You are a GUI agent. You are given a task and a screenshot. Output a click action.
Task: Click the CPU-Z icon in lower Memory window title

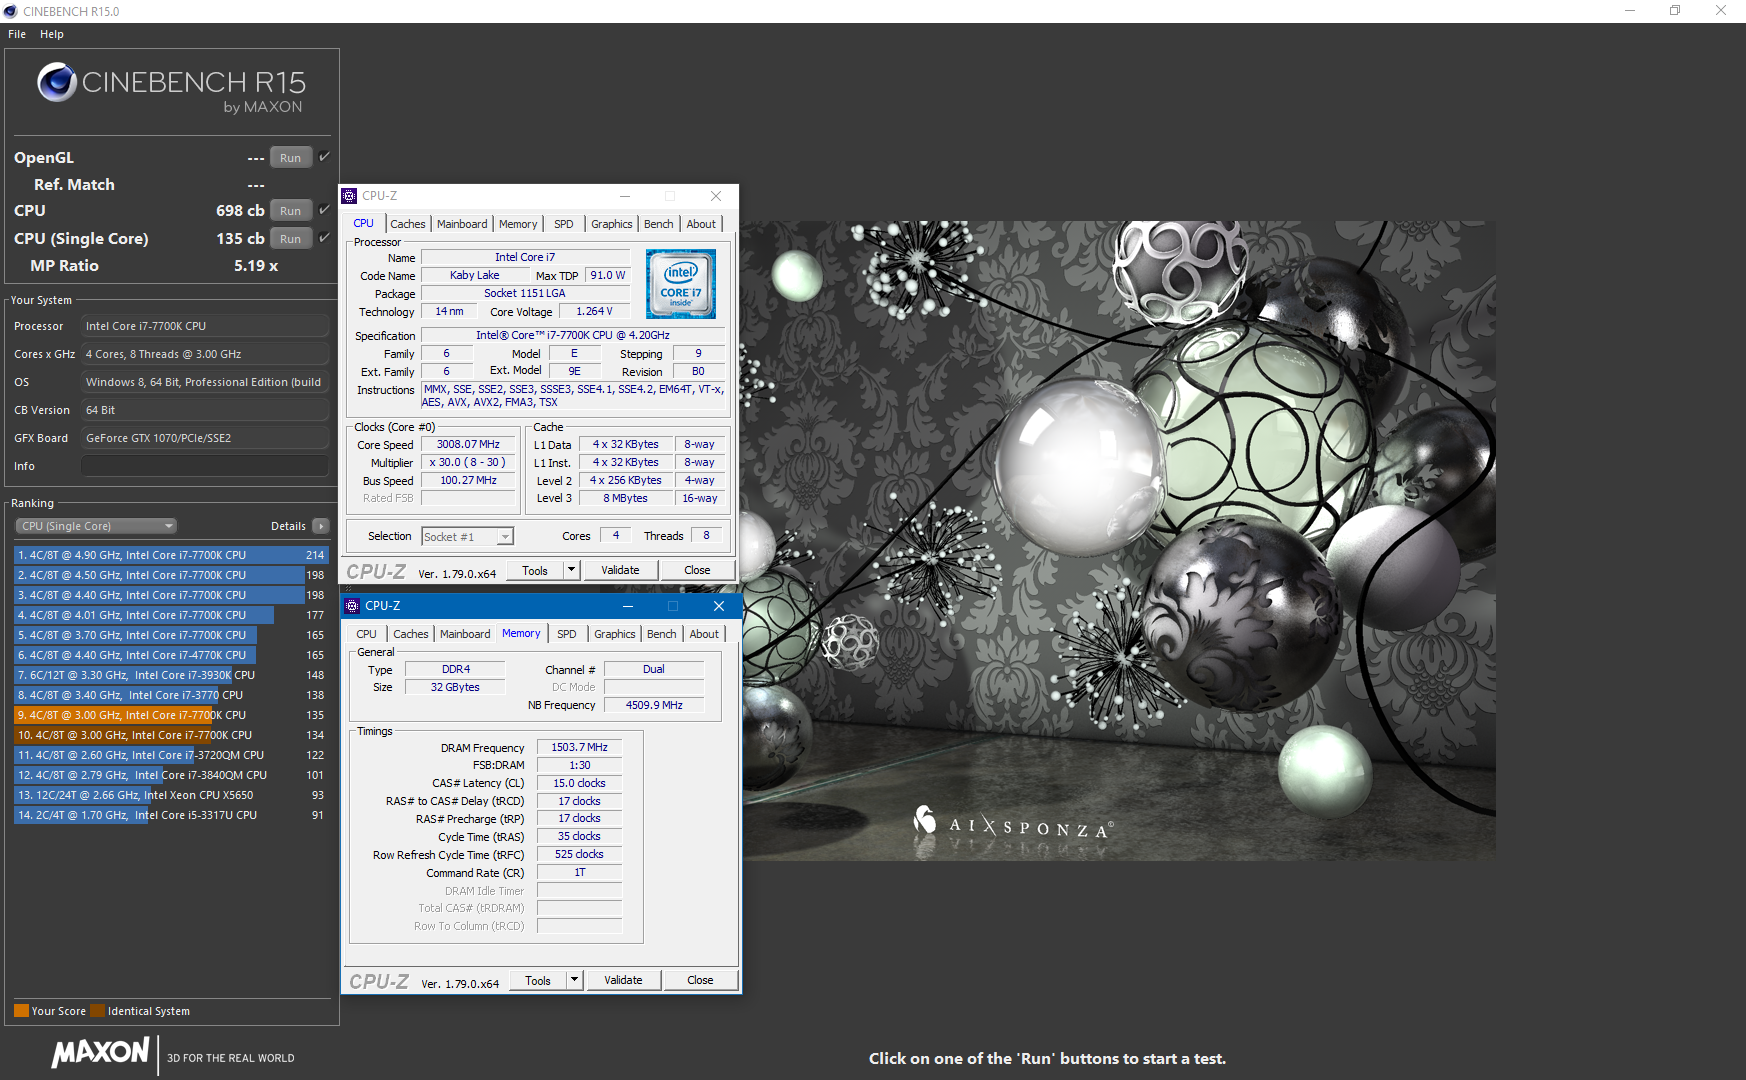(352, 606)
